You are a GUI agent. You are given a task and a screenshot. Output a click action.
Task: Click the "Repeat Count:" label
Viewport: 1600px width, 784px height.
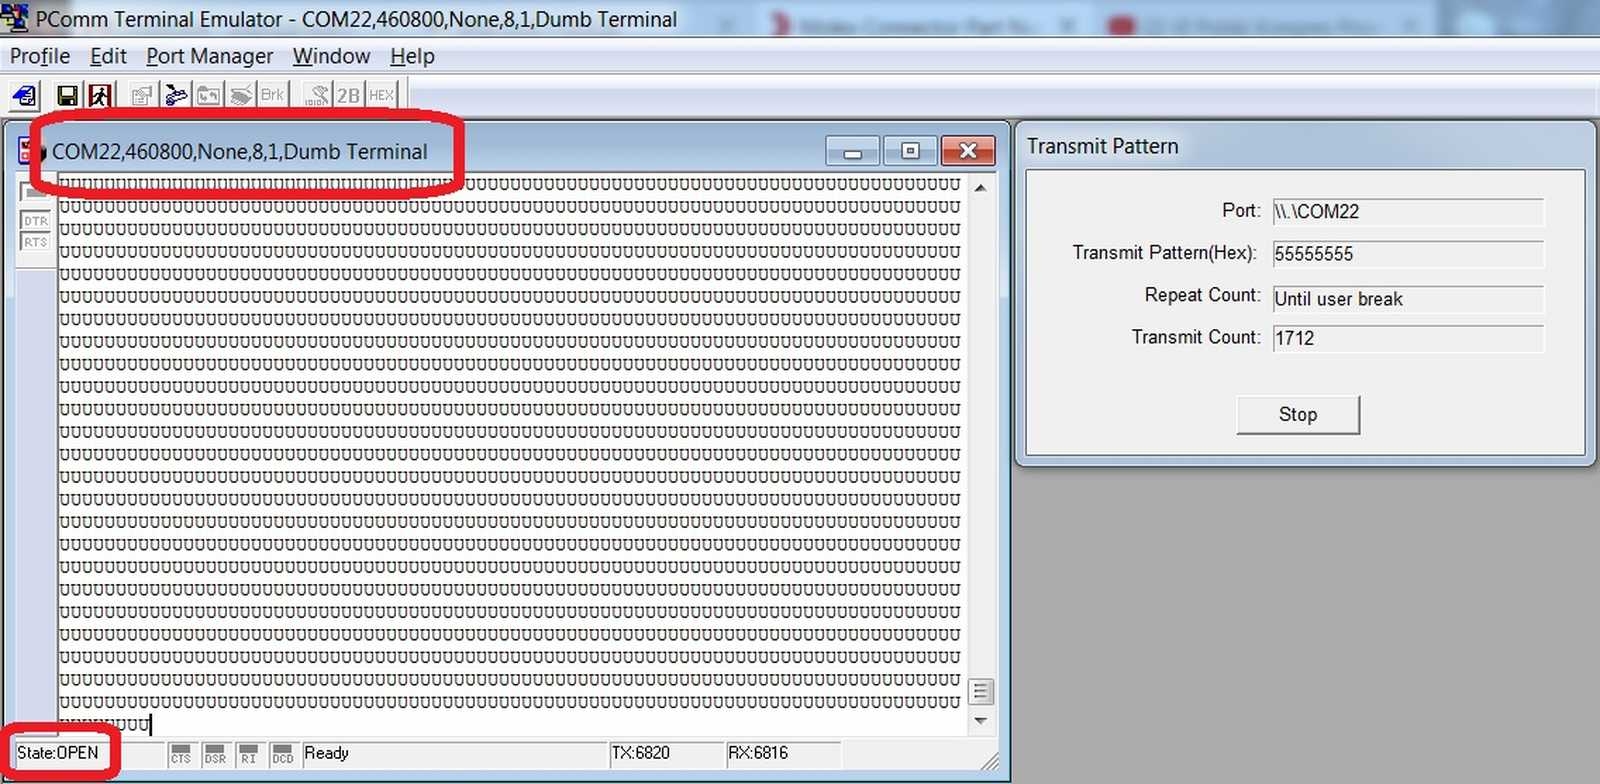(1203, 295)
